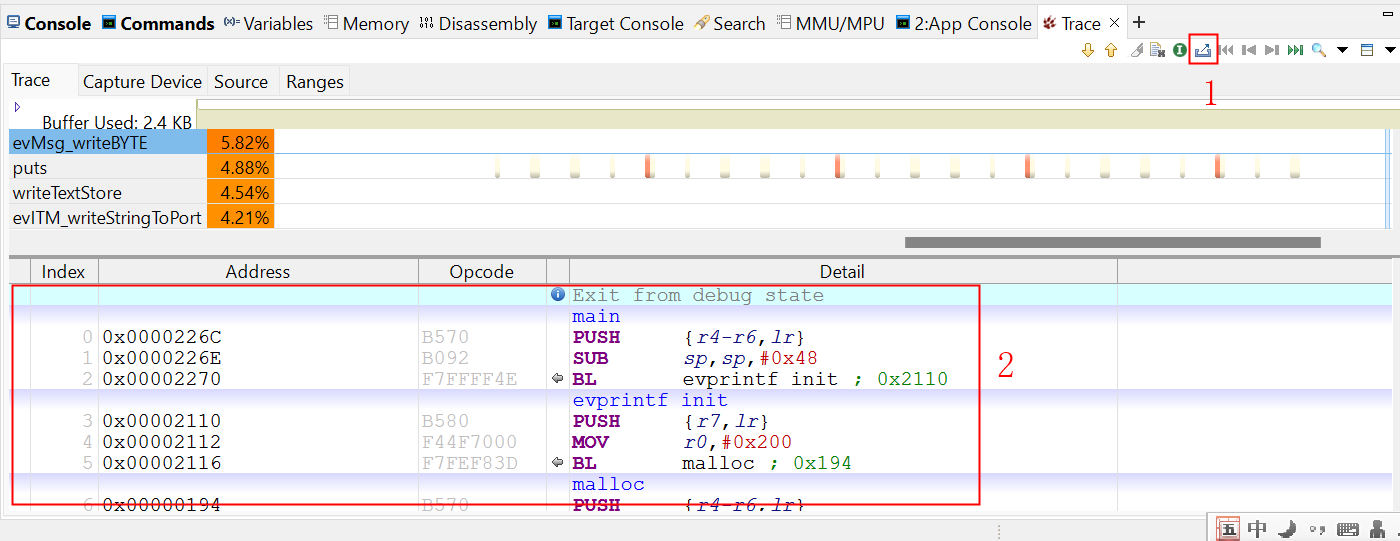This screenshot has width=1400, height=541.
Task: Open the Capture Device sub-tab
Action: 142,82
